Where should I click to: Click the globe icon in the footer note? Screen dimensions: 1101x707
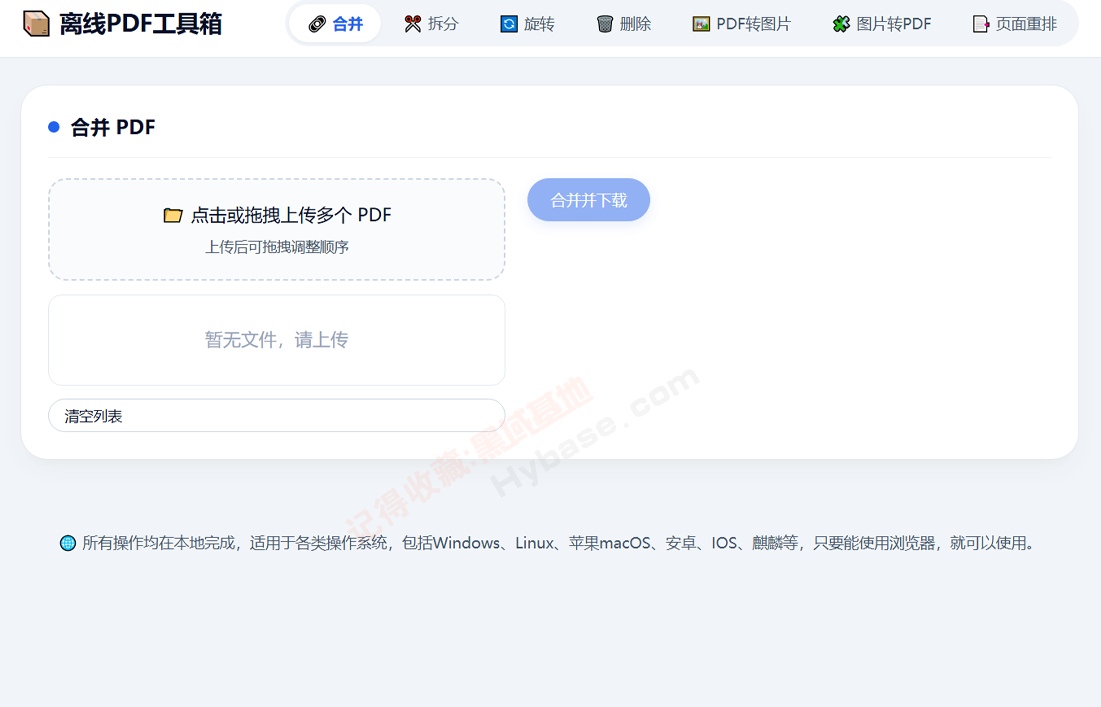tap(68, 543)
